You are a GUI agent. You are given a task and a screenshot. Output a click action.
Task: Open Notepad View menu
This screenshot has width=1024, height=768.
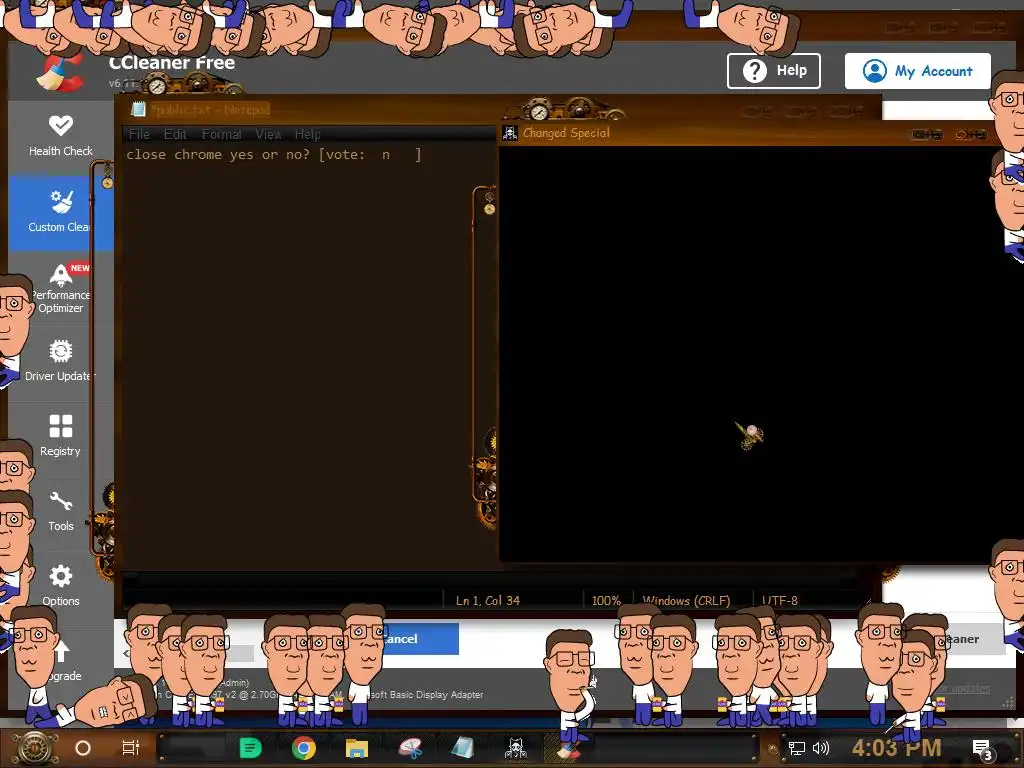coord(268,135)
